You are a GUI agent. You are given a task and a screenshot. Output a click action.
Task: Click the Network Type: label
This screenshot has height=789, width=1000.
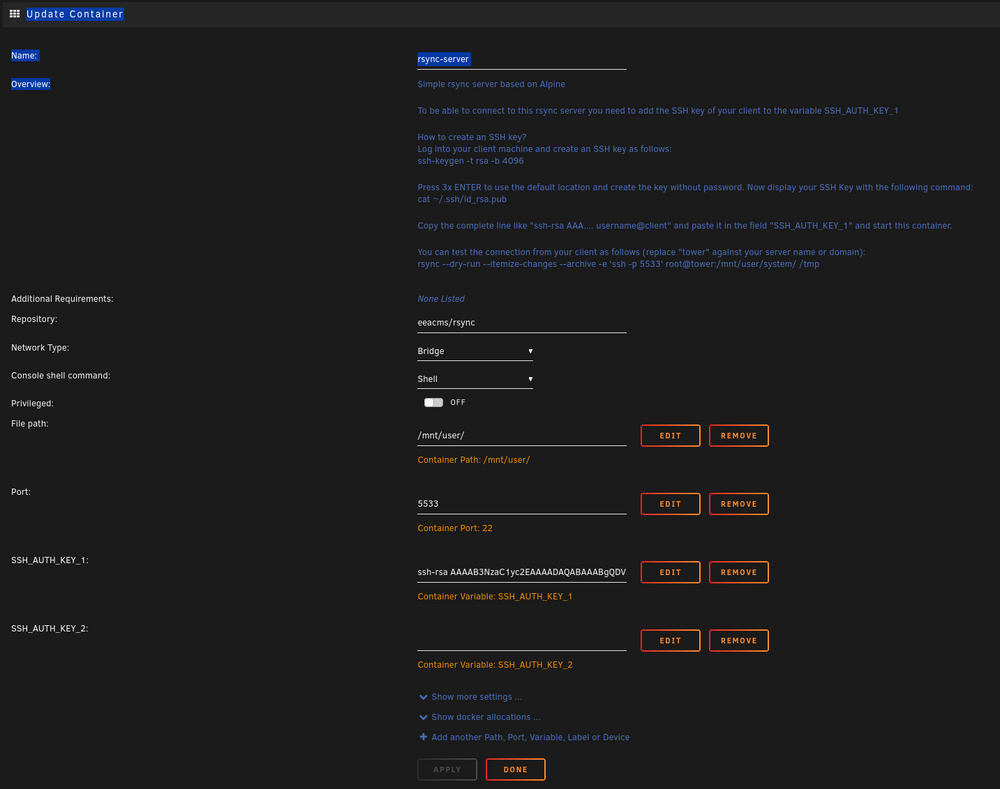40,348
